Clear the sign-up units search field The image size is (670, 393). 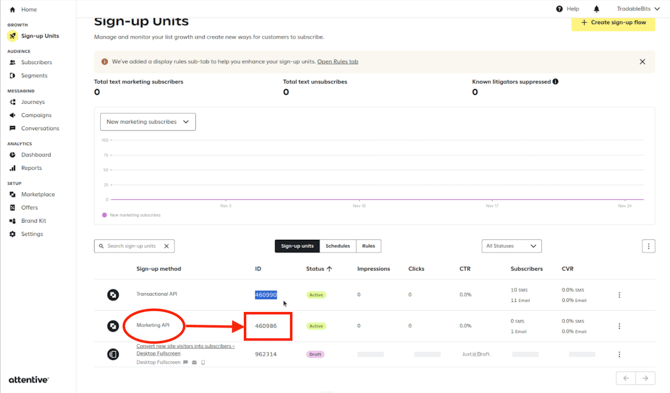coord(167,246)
